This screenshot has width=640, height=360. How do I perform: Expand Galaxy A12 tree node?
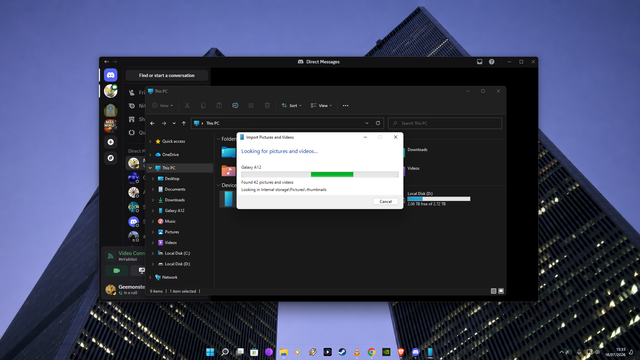tap(153, 211)
